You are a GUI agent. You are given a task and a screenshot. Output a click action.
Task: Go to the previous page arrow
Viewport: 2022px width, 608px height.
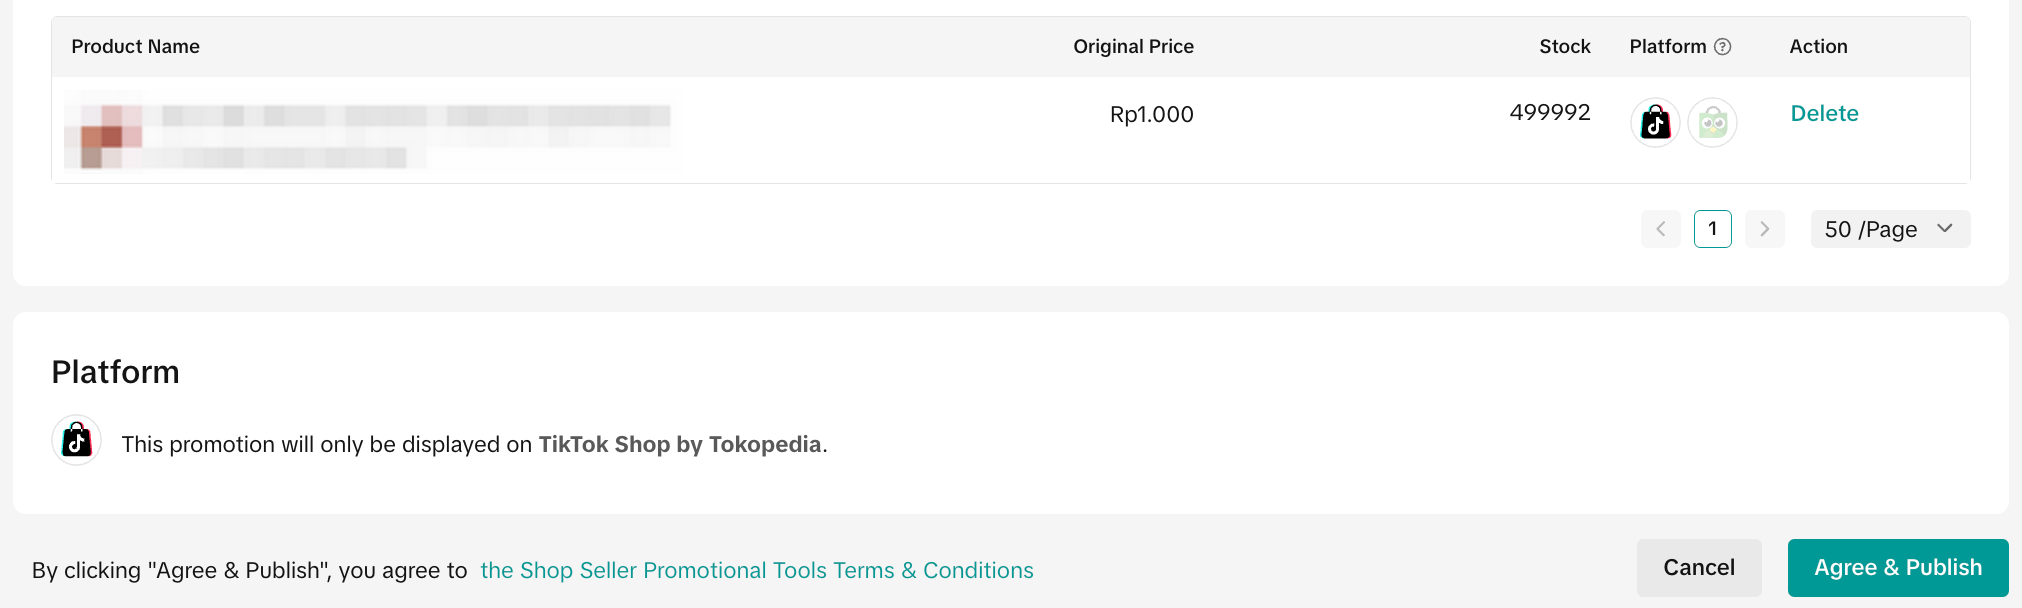(1660, 229)
